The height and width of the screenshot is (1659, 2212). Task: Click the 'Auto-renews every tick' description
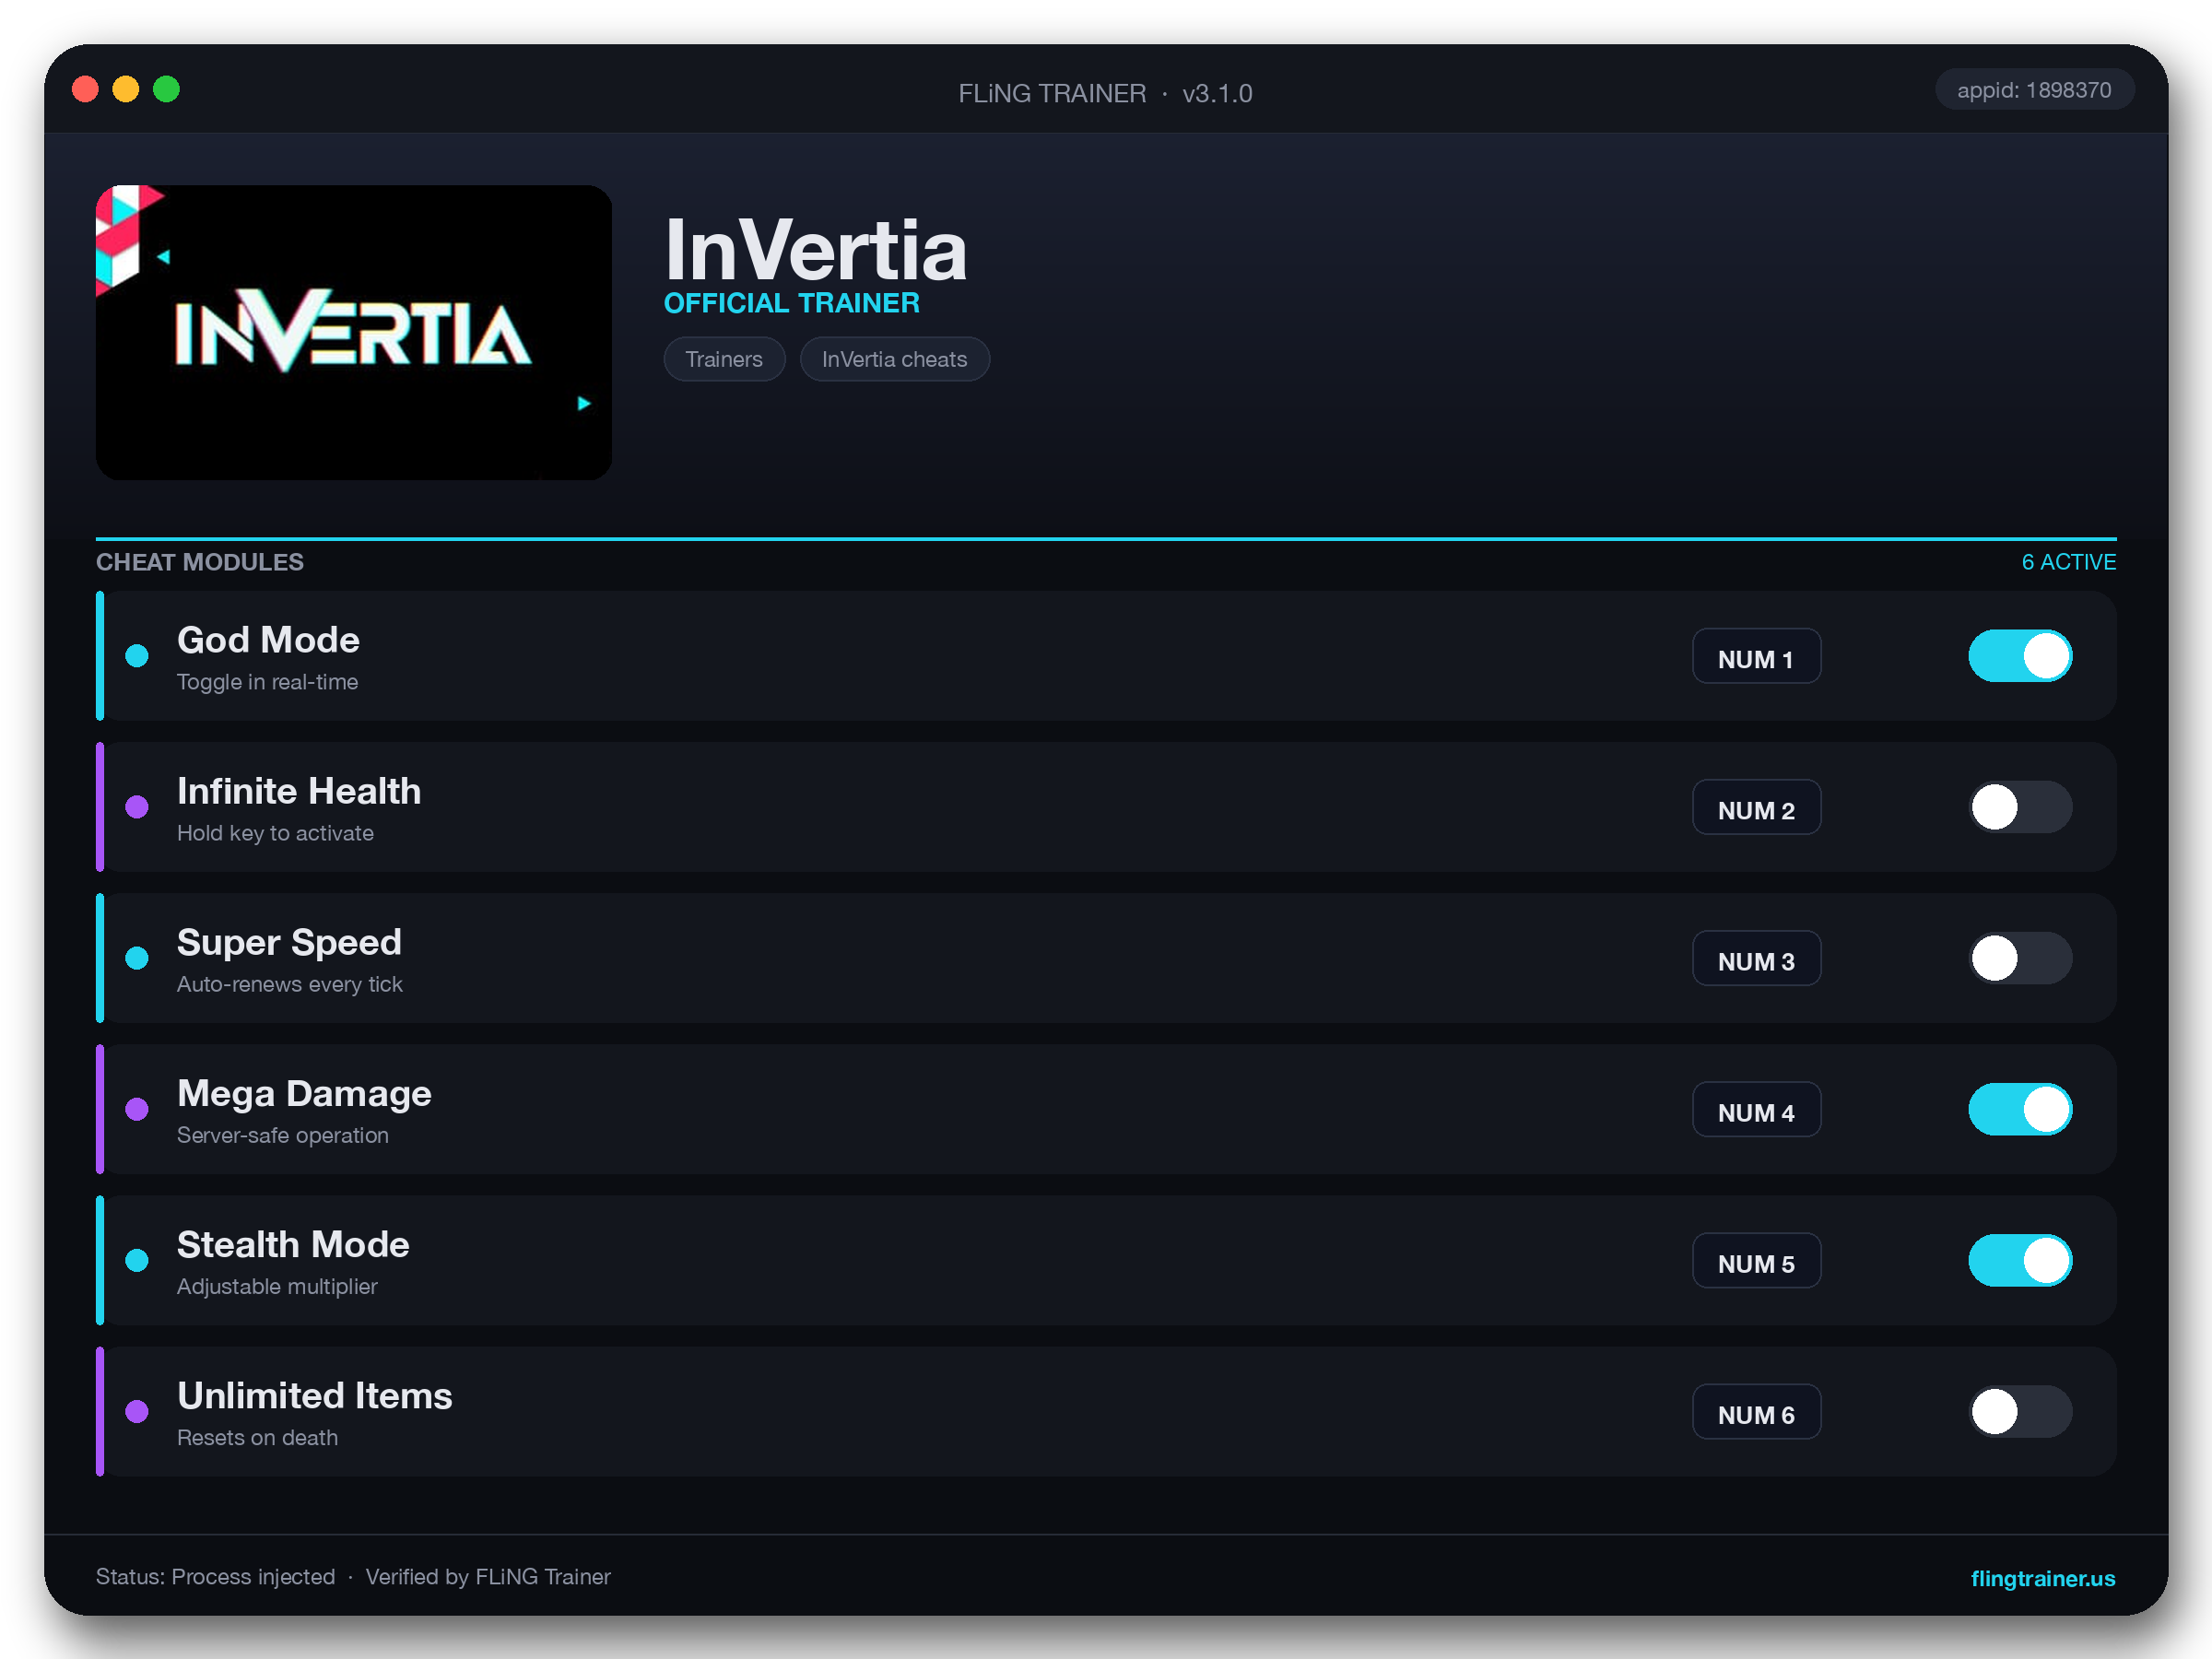coord(289,984)
